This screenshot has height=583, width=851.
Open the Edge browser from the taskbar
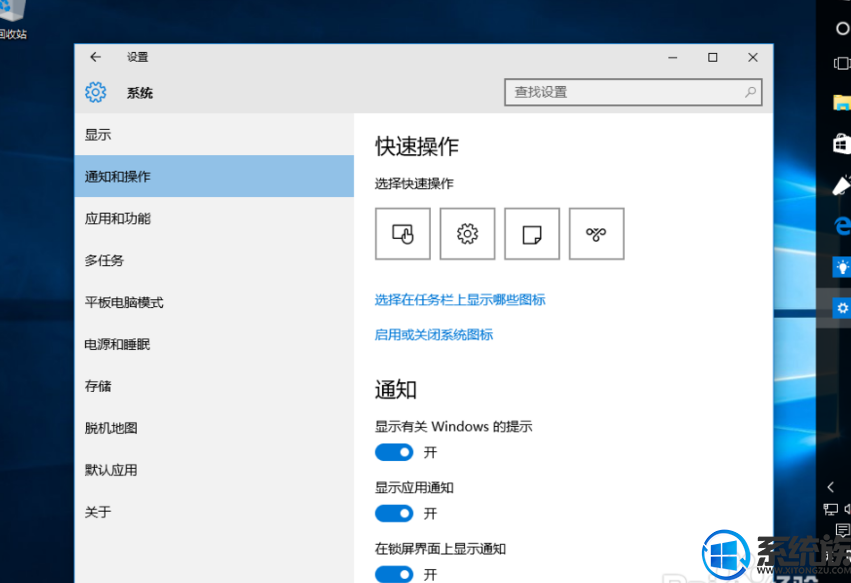[842, 225]
